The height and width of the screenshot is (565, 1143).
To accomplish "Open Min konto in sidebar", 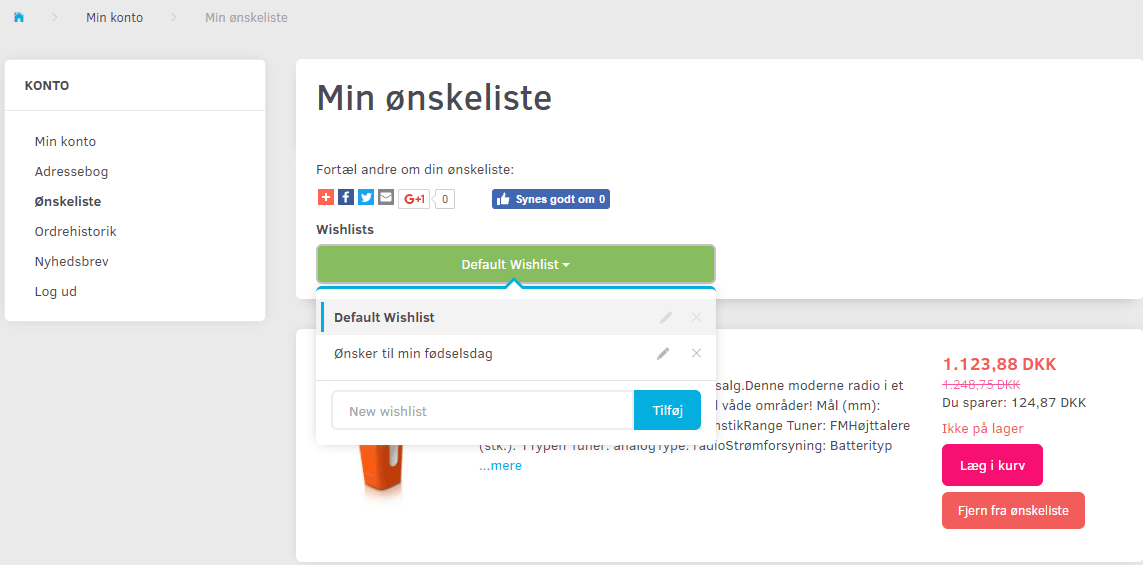I will [x=66, y=141].
